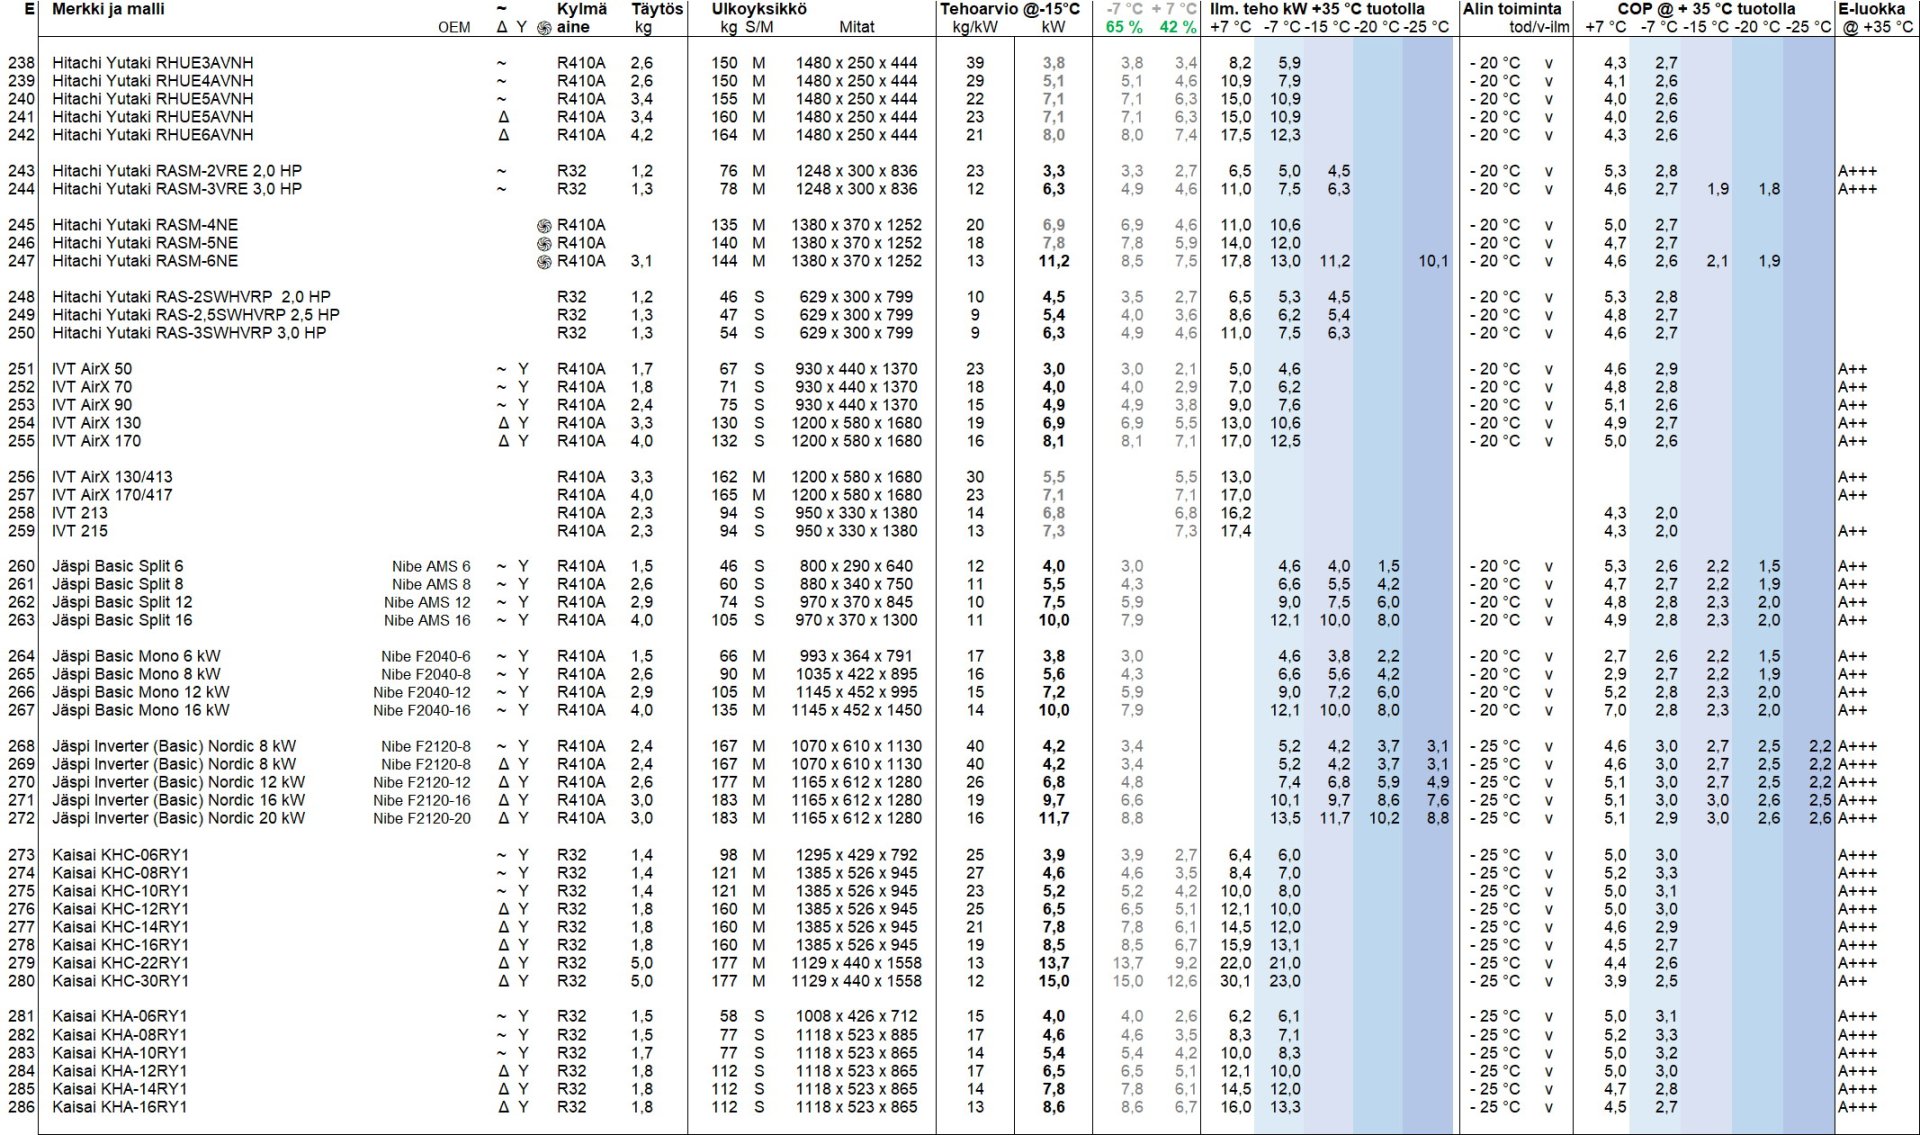Click the bold 15,0 kW value for Kaisai KHC-30RY1
The height and width of the screenshot is (1135, 1920).
click(x=1053, y=981)
